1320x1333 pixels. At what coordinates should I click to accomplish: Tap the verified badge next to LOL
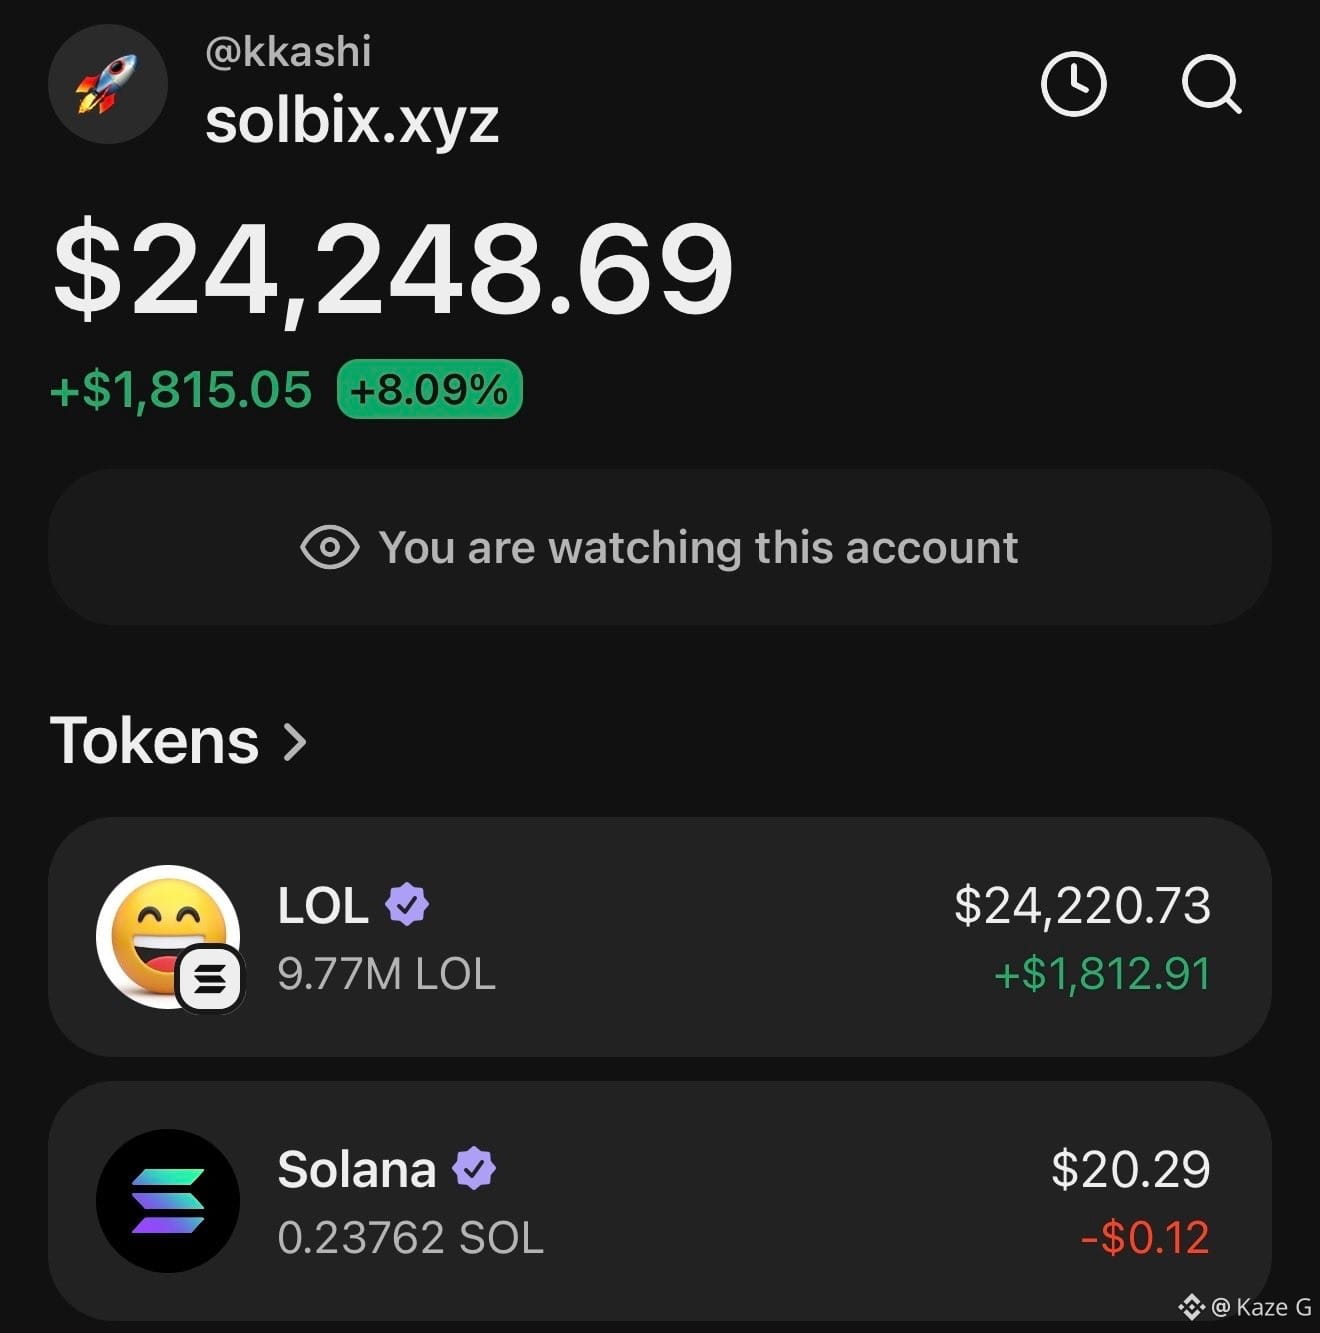[x=407, y=905]
